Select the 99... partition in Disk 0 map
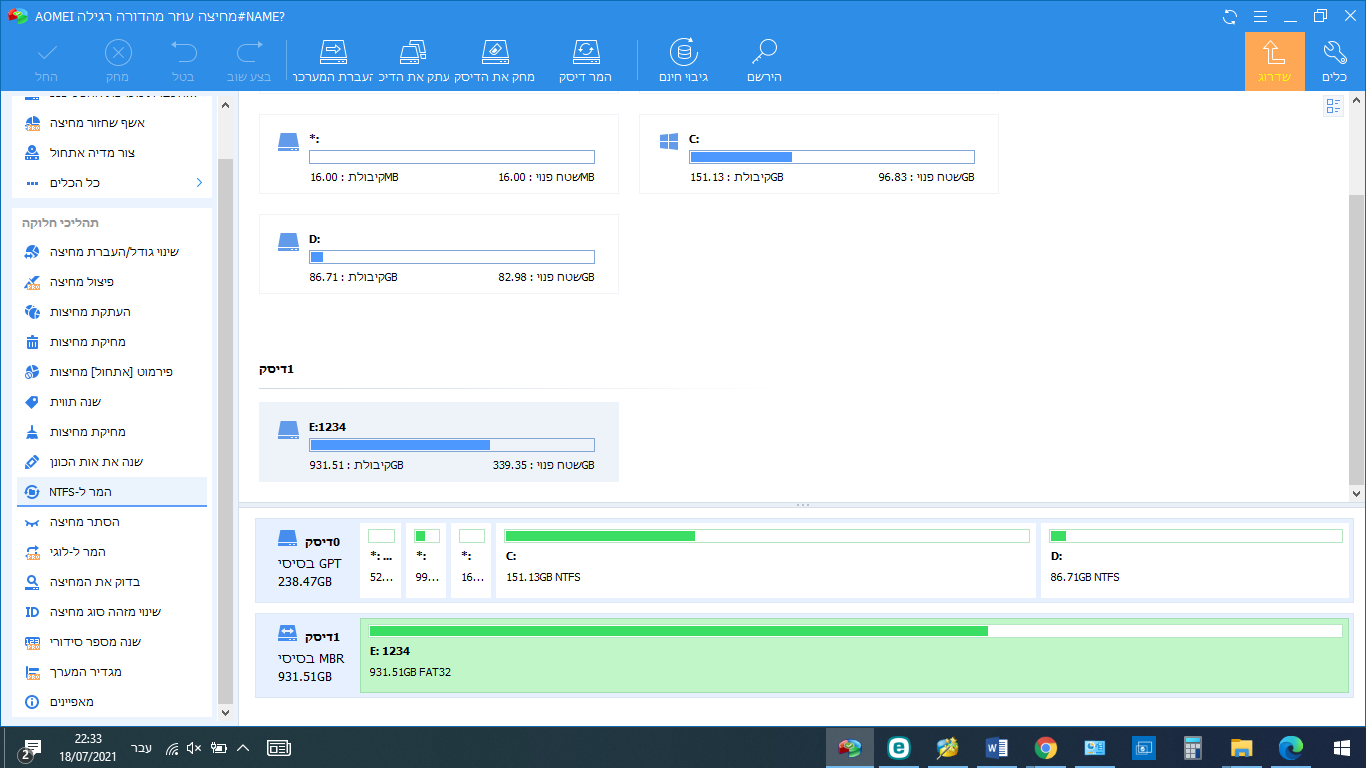The width and height of the screenshot is (1366, 768). point(426,560)
